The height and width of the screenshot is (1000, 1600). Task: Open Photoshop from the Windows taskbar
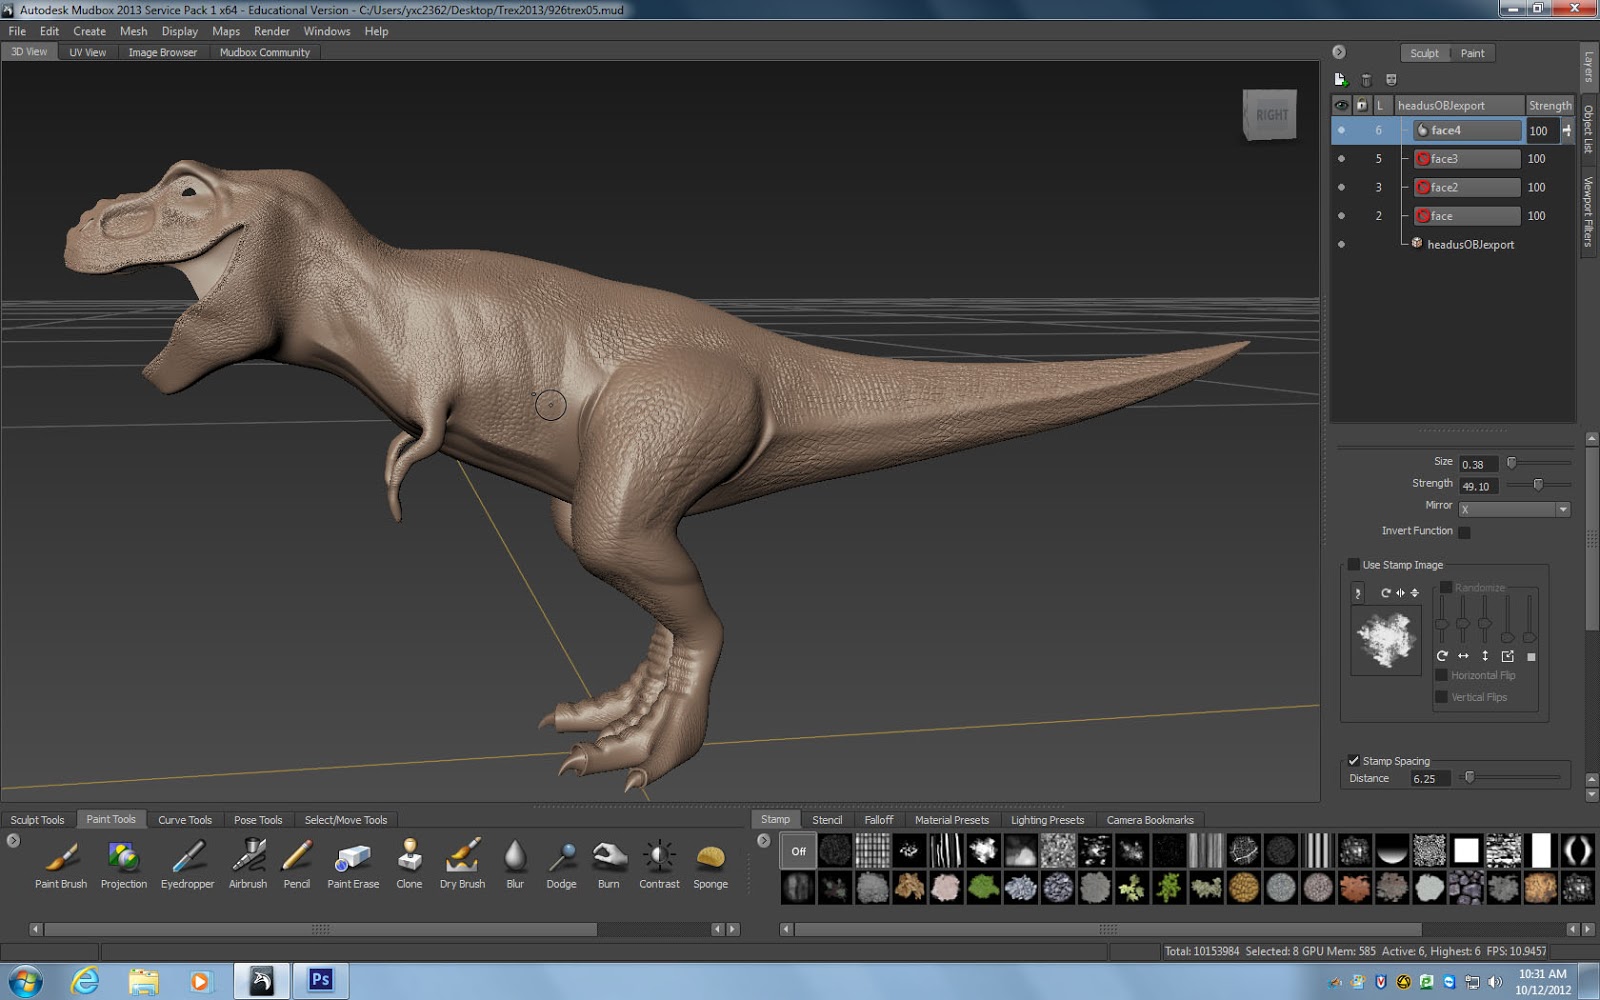pos(321,980)
